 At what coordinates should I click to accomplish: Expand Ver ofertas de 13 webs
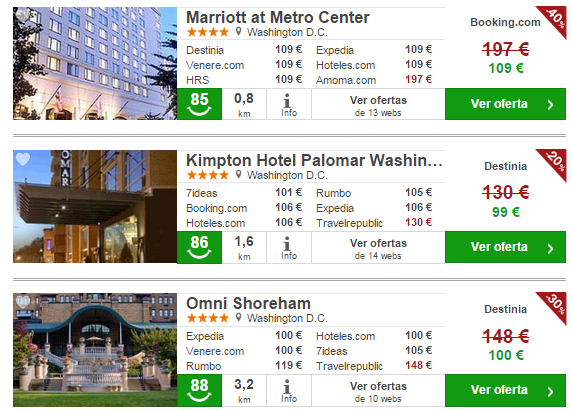click(x=378, y=105)
